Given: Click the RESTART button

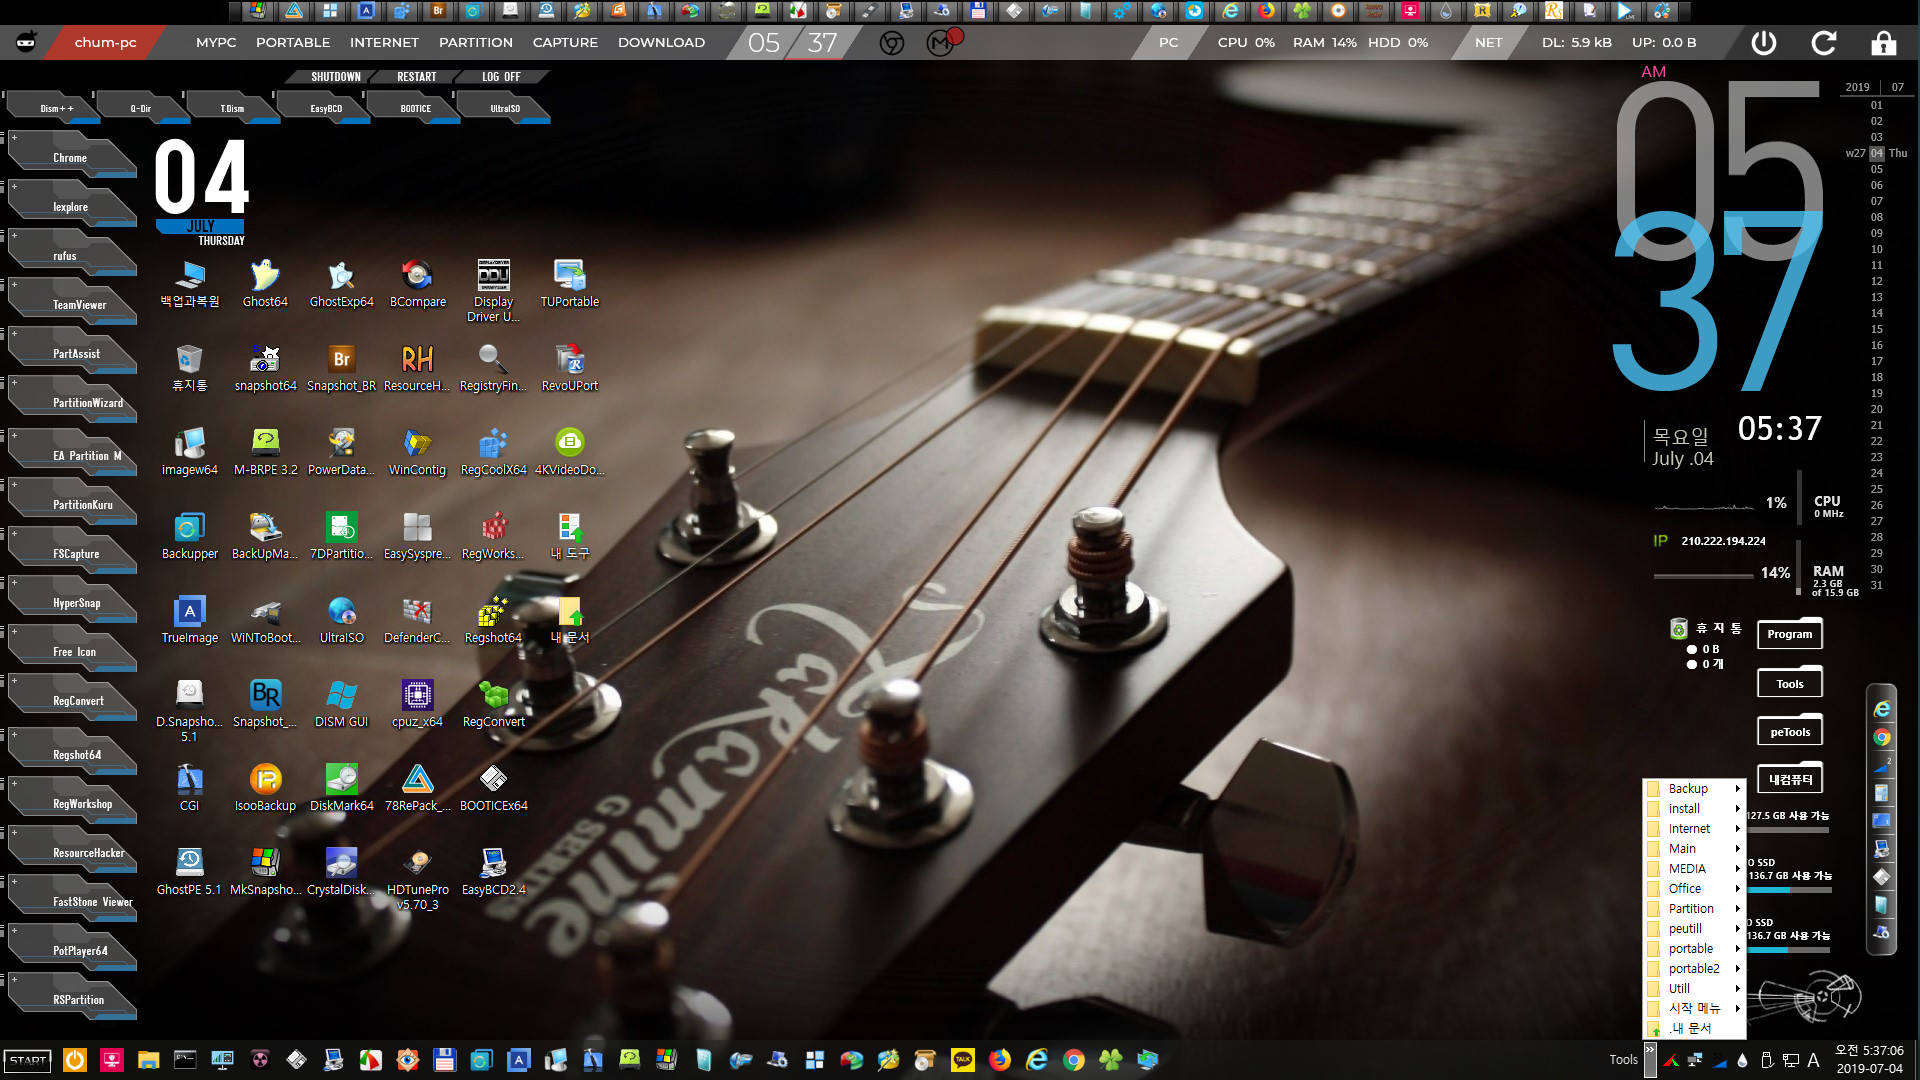Looking at the screenshot, I should tap(416, 77).
